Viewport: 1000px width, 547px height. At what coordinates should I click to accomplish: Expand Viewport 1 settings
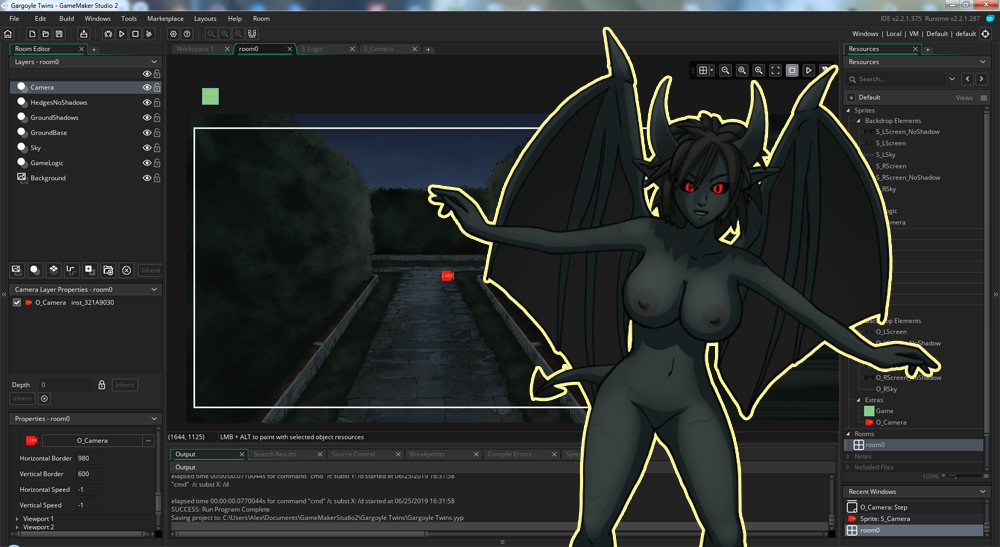tap(17, 519)
